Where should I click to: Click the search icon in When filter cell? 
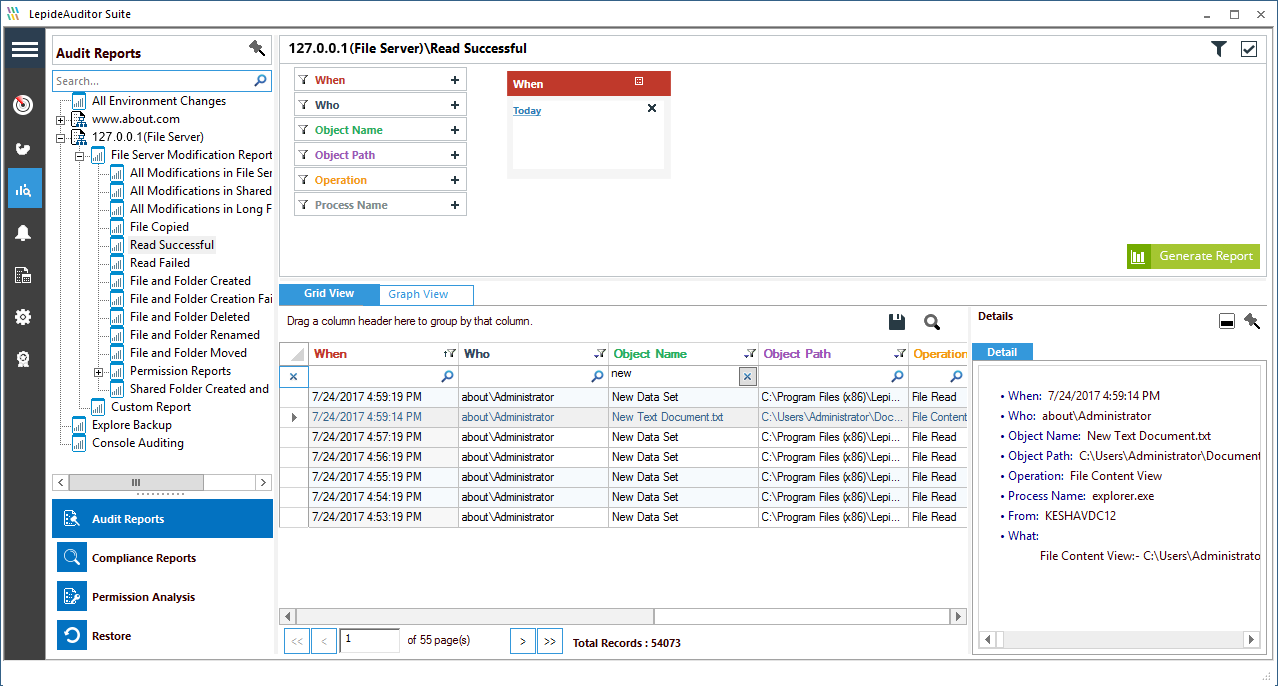pyautogui.click(x=447, y=376)
